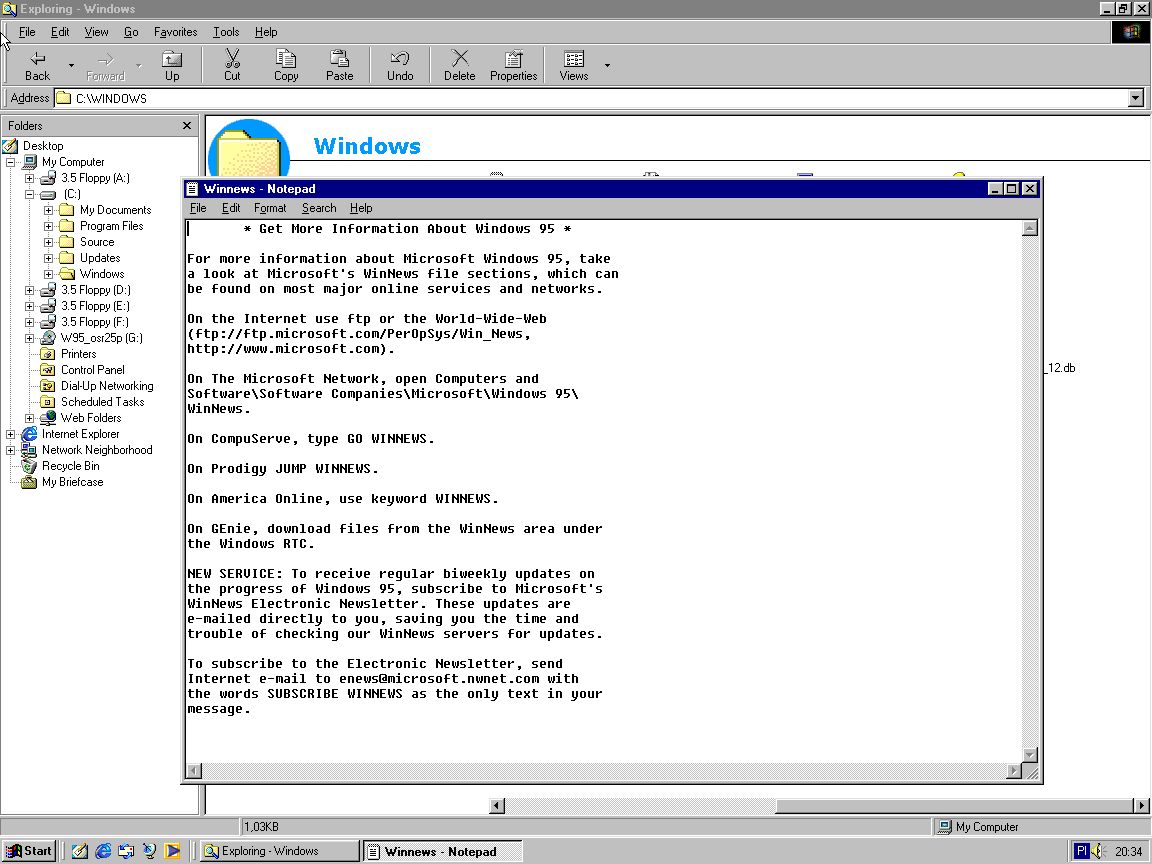
Task: Collapse the My Computer tree node
Action: click(11, 162)
